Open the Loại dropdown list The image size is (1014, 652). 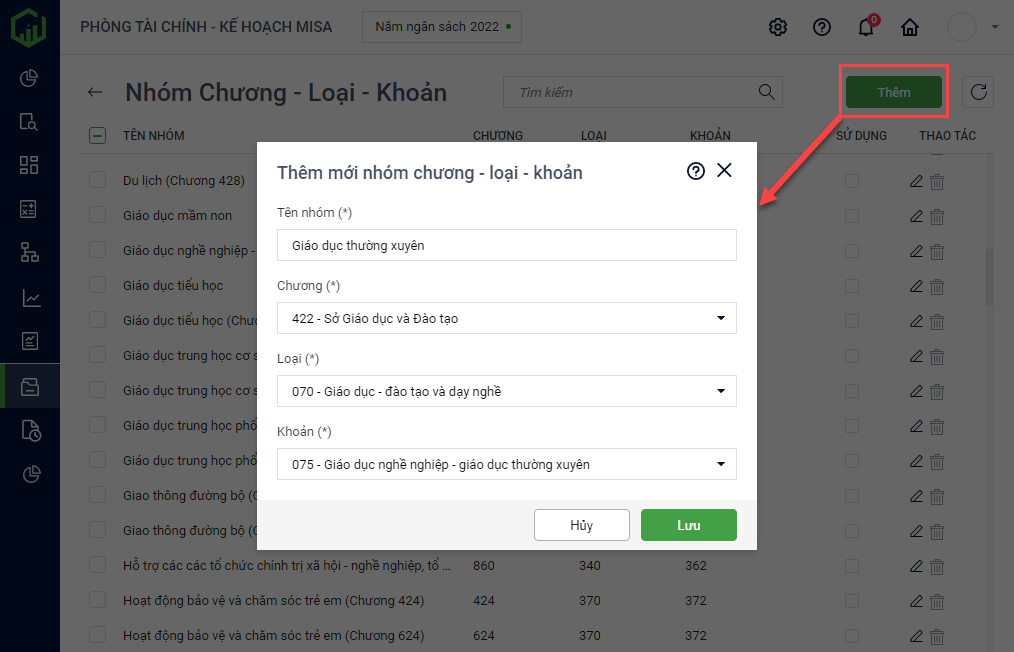point(720,391)
